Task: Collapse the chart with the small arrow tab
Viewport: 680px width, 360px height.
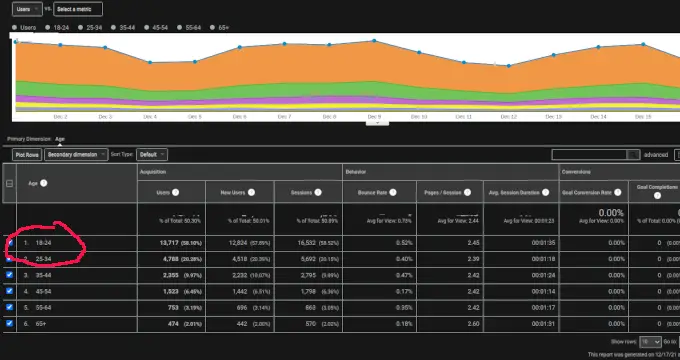Action: tap(377, 123)
